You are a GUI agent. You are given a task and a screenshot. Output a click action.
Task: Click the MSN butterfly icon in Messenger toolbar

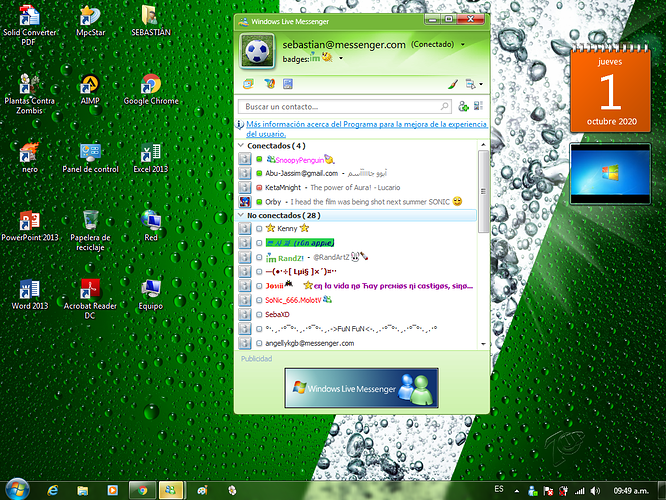268,84
